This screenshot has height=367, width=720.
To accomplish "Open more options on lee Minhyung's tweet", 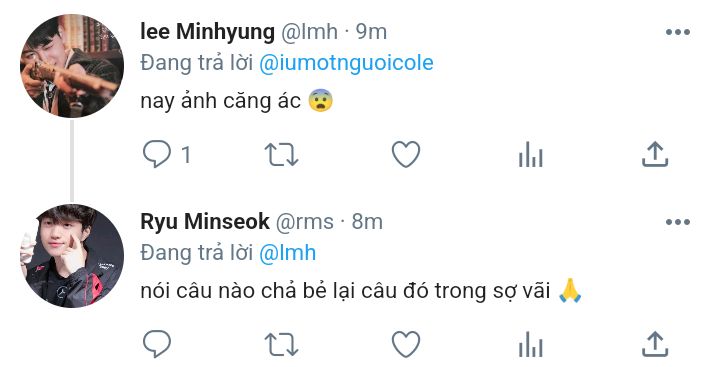I will pyautogui.click(x=678, y=32).
